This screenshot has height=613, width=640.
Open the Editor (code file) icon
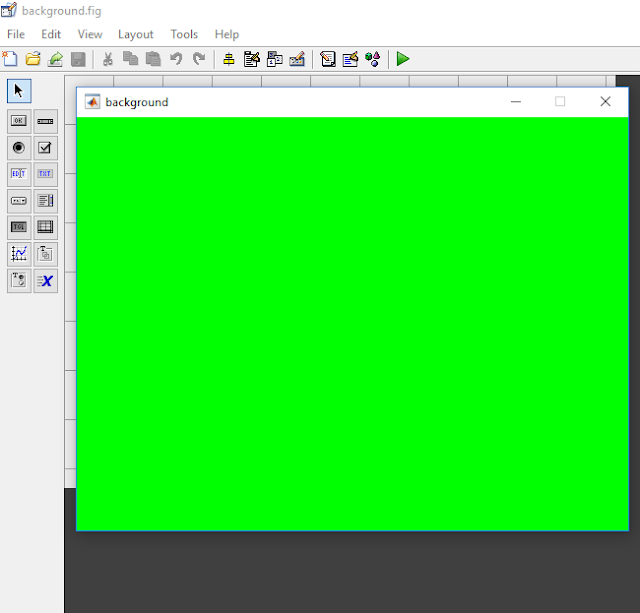[x=328, y=59]
